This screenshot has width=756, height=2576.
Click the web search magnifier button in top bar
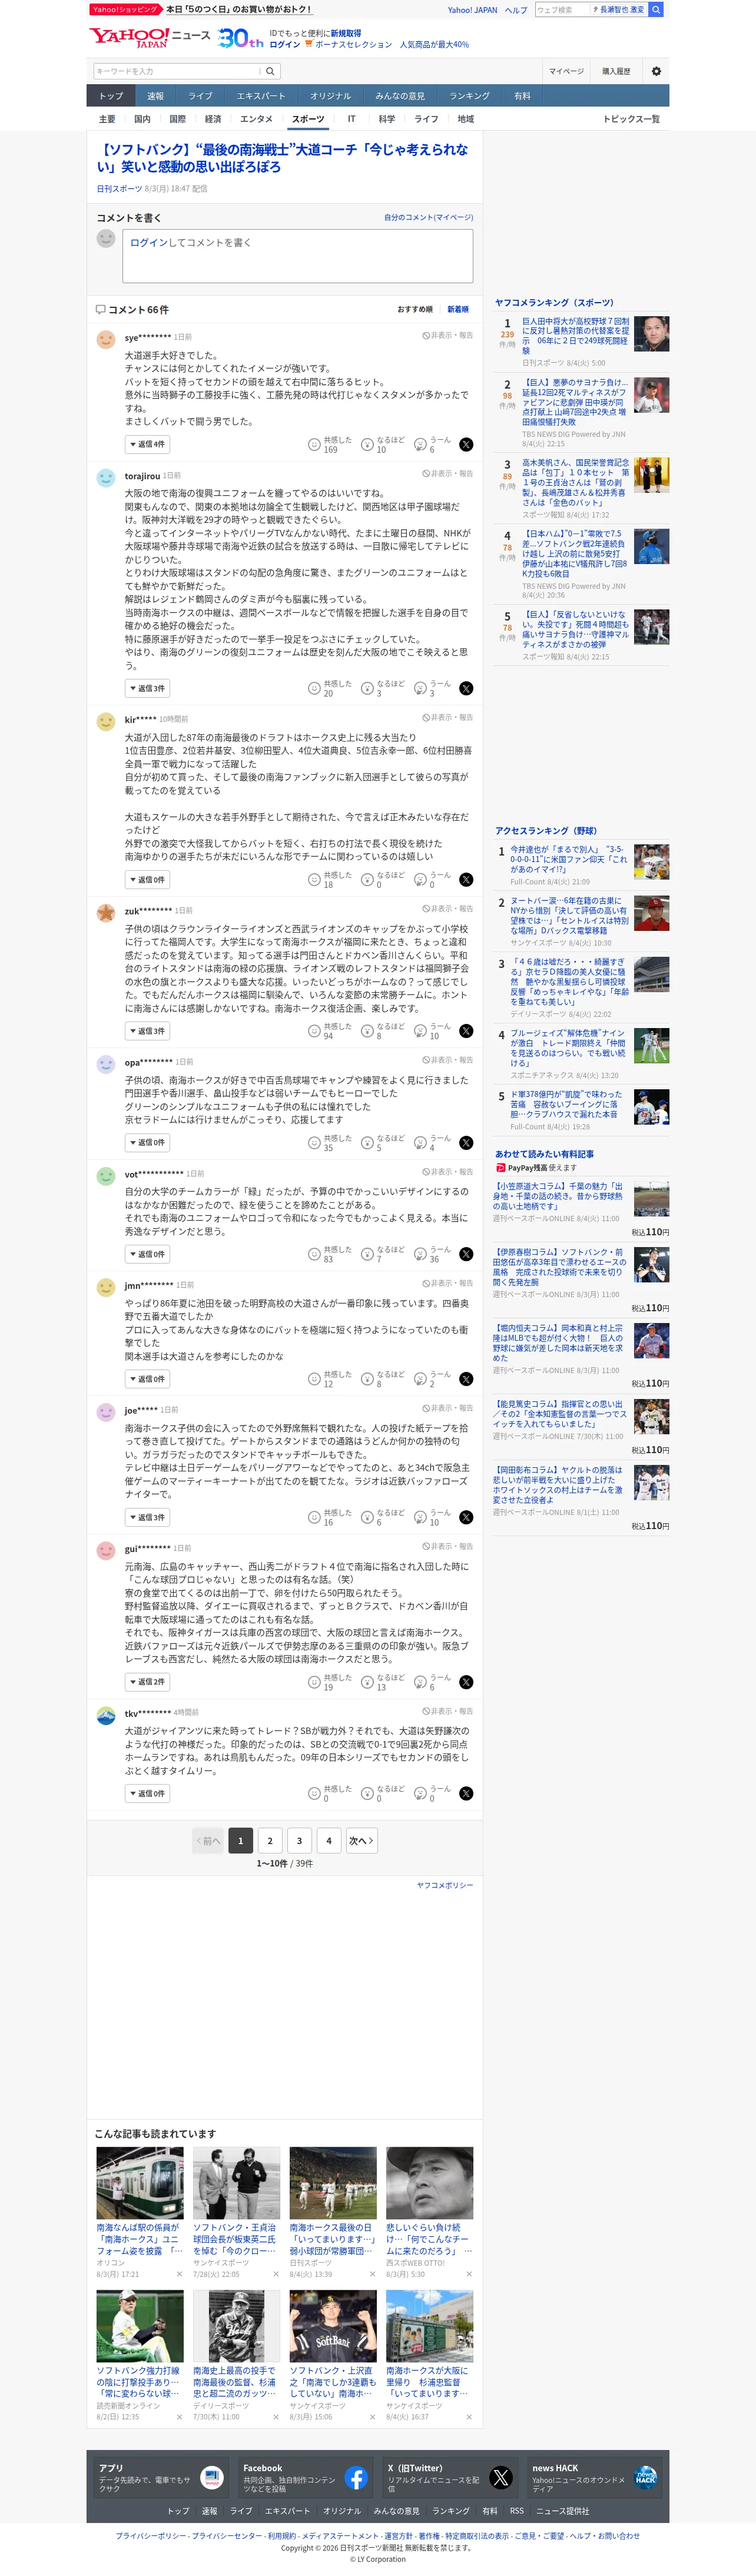click(656, 9)
